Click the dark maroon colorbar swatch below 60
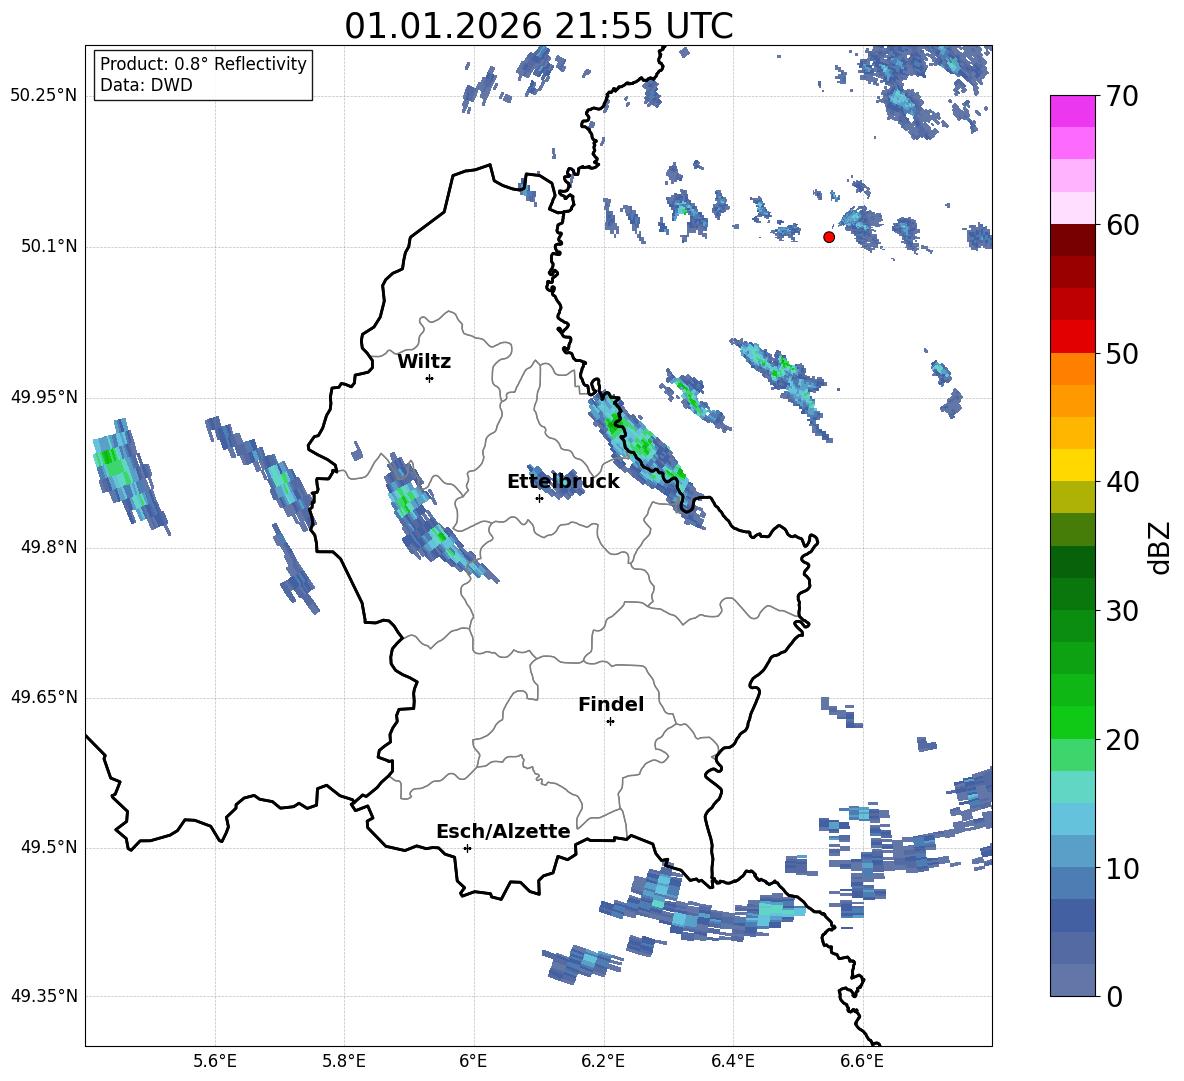This screenshot has width=1184, height=1081. click(1072, 240)
